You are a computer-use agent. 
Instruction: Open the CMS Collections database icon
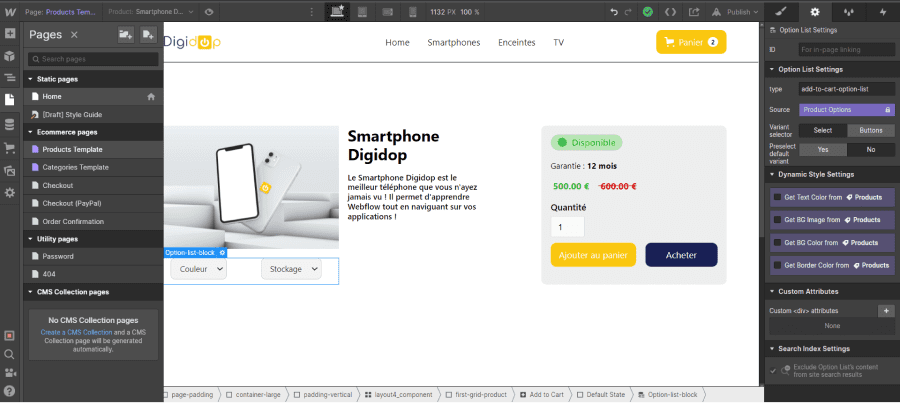coord(9,125)
